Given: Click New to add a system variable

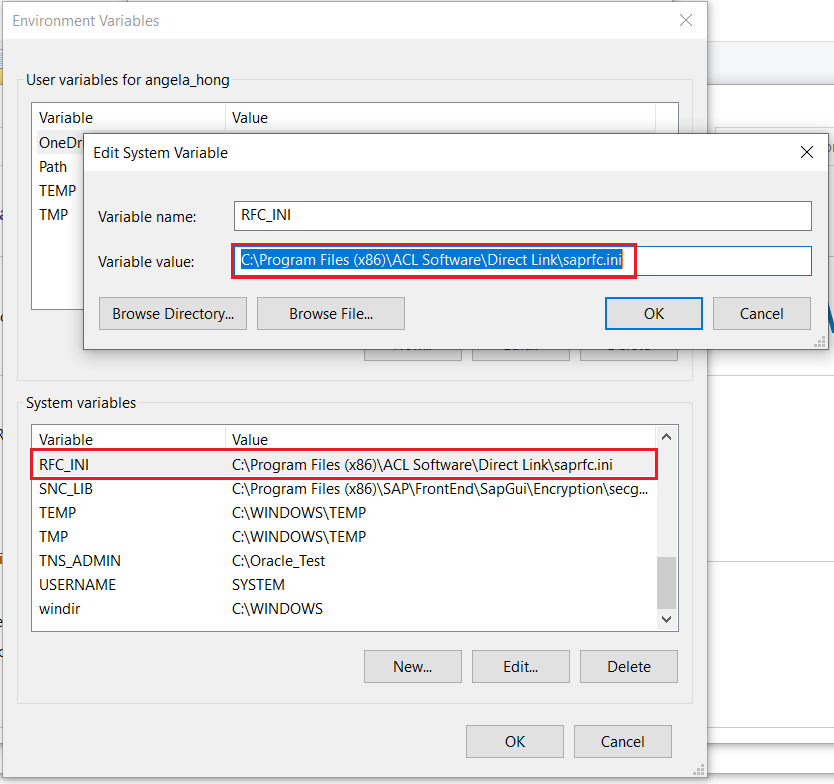Looking at the screenshot, I should pos(412,666).
